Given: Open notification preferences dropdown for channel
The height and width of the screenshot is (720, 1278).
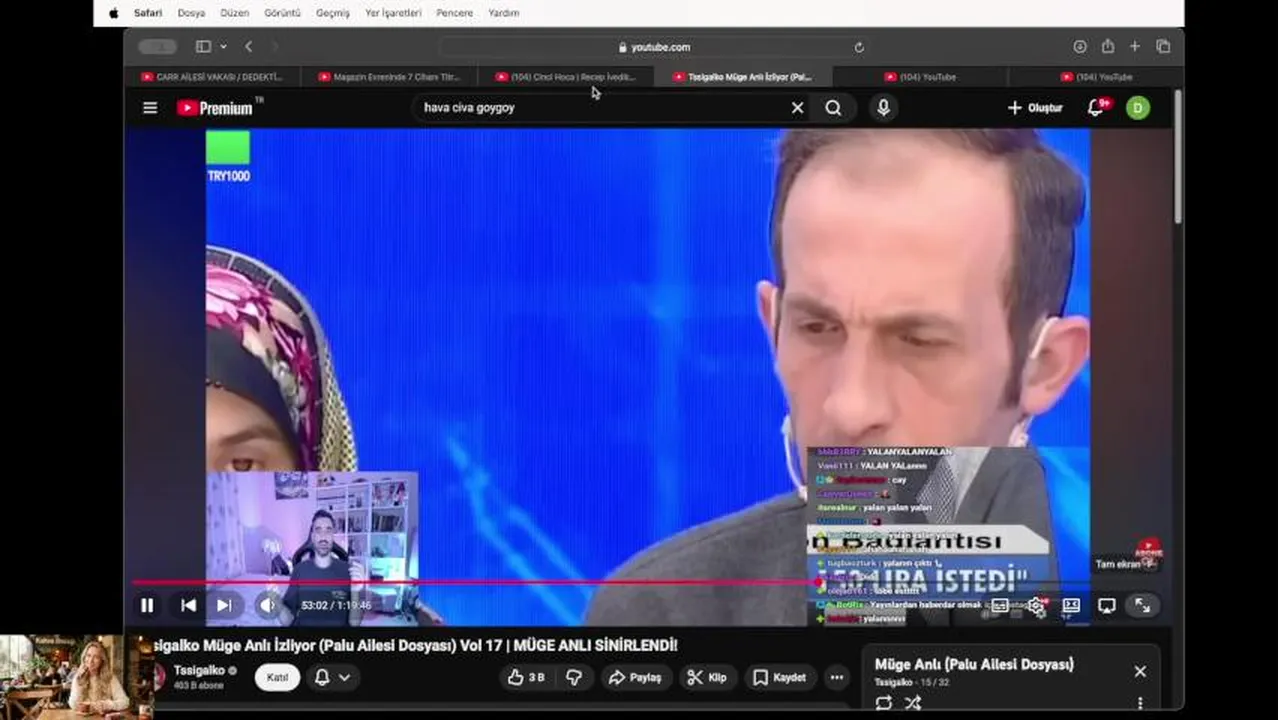Looking at the screenshot, I should click(333, 677).
